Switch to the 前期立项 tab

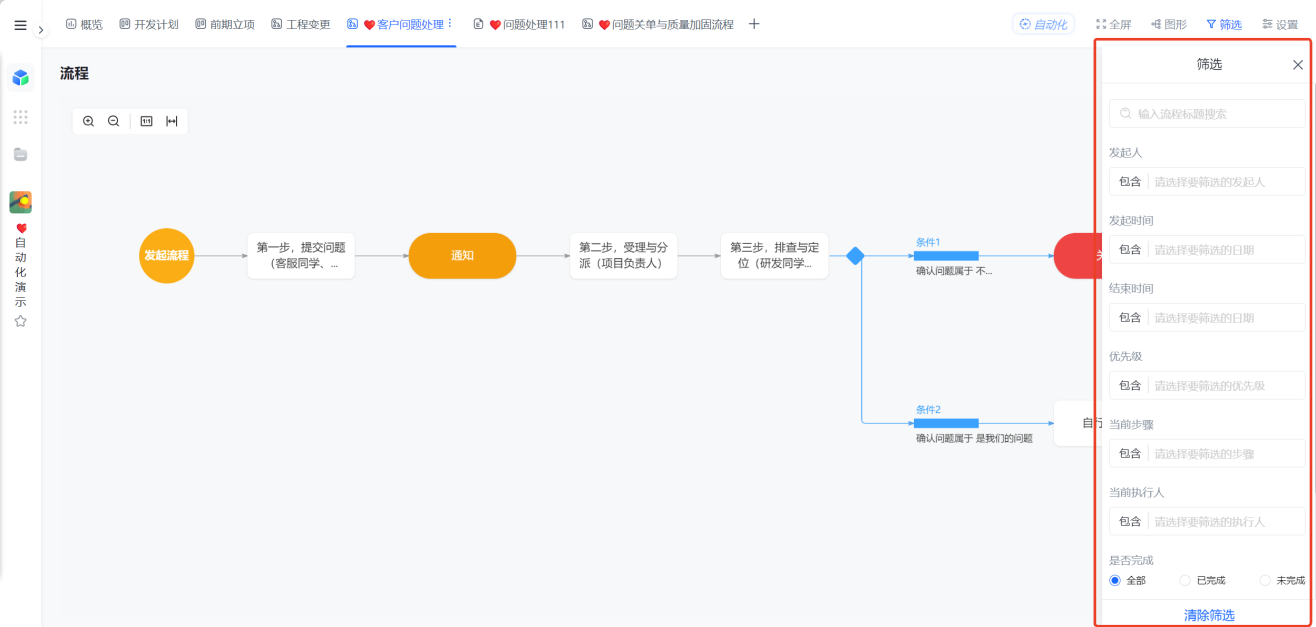(225, 24)
